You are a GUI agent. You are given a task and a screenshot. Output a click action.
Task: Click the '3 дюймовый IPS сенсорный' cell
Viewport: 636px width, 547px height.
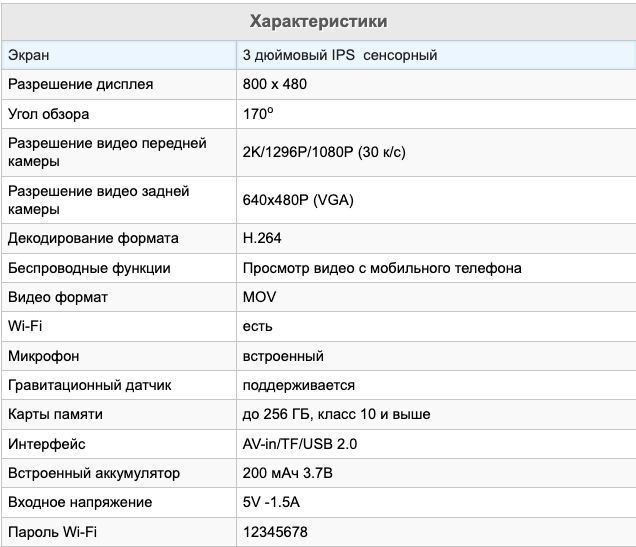point(340,55)
